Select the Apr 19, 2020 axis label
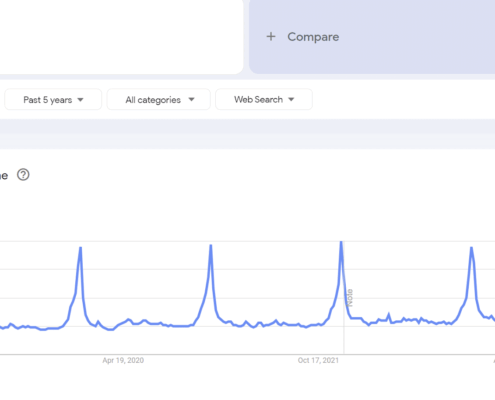This screenshot has height=400, width=495. click(x=123, y=360)
